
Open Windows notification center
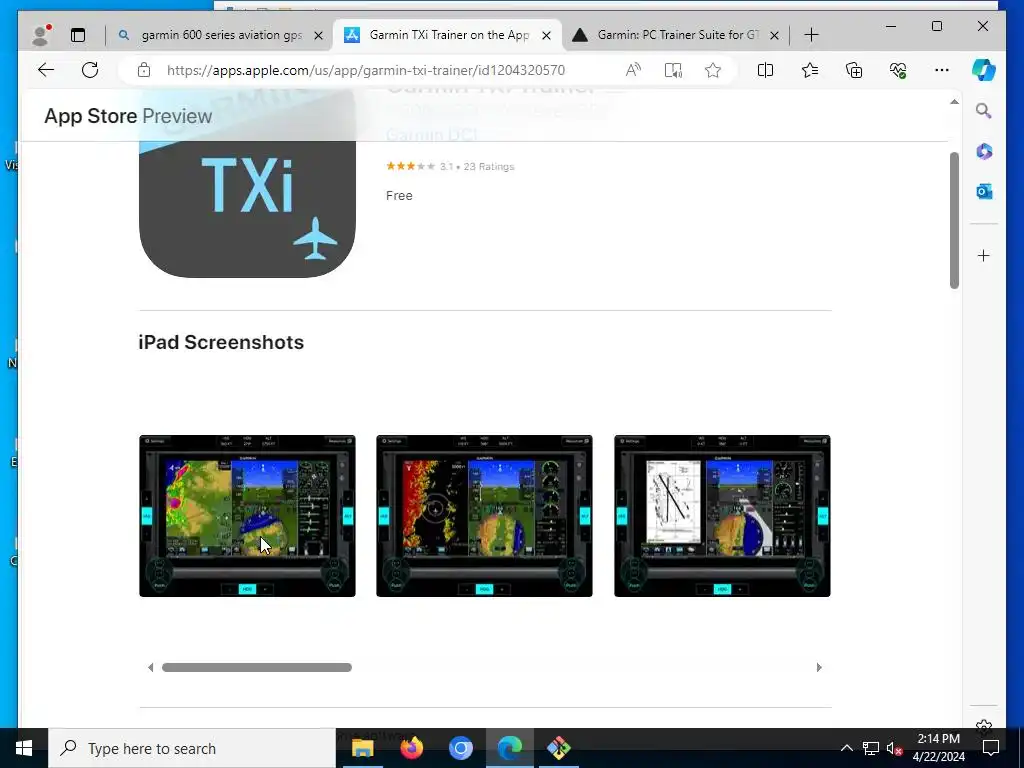[x=991, y=748]
